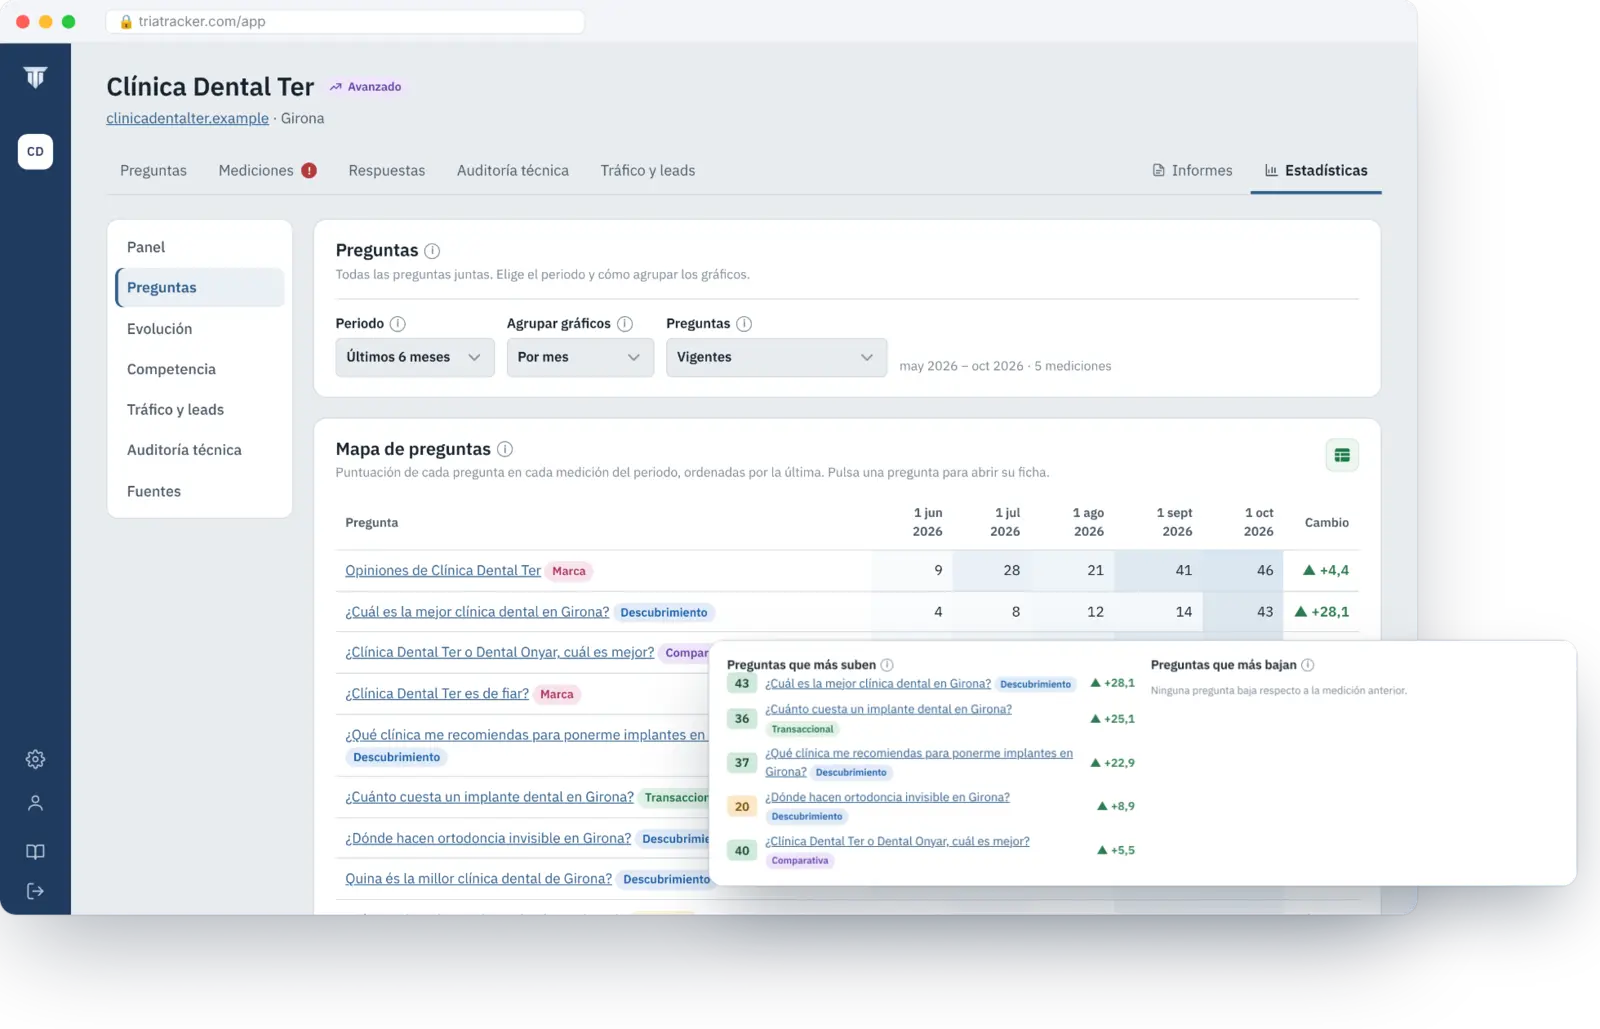The height and width of the screenshot is (1029, 1600).
Task: Open the CD account avatar
Action: coord(35,152)
